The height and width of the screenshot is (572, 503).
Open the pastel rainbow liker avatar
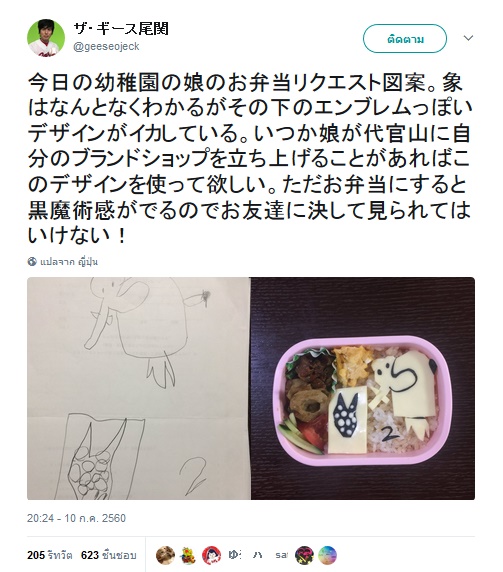(327, 555)
